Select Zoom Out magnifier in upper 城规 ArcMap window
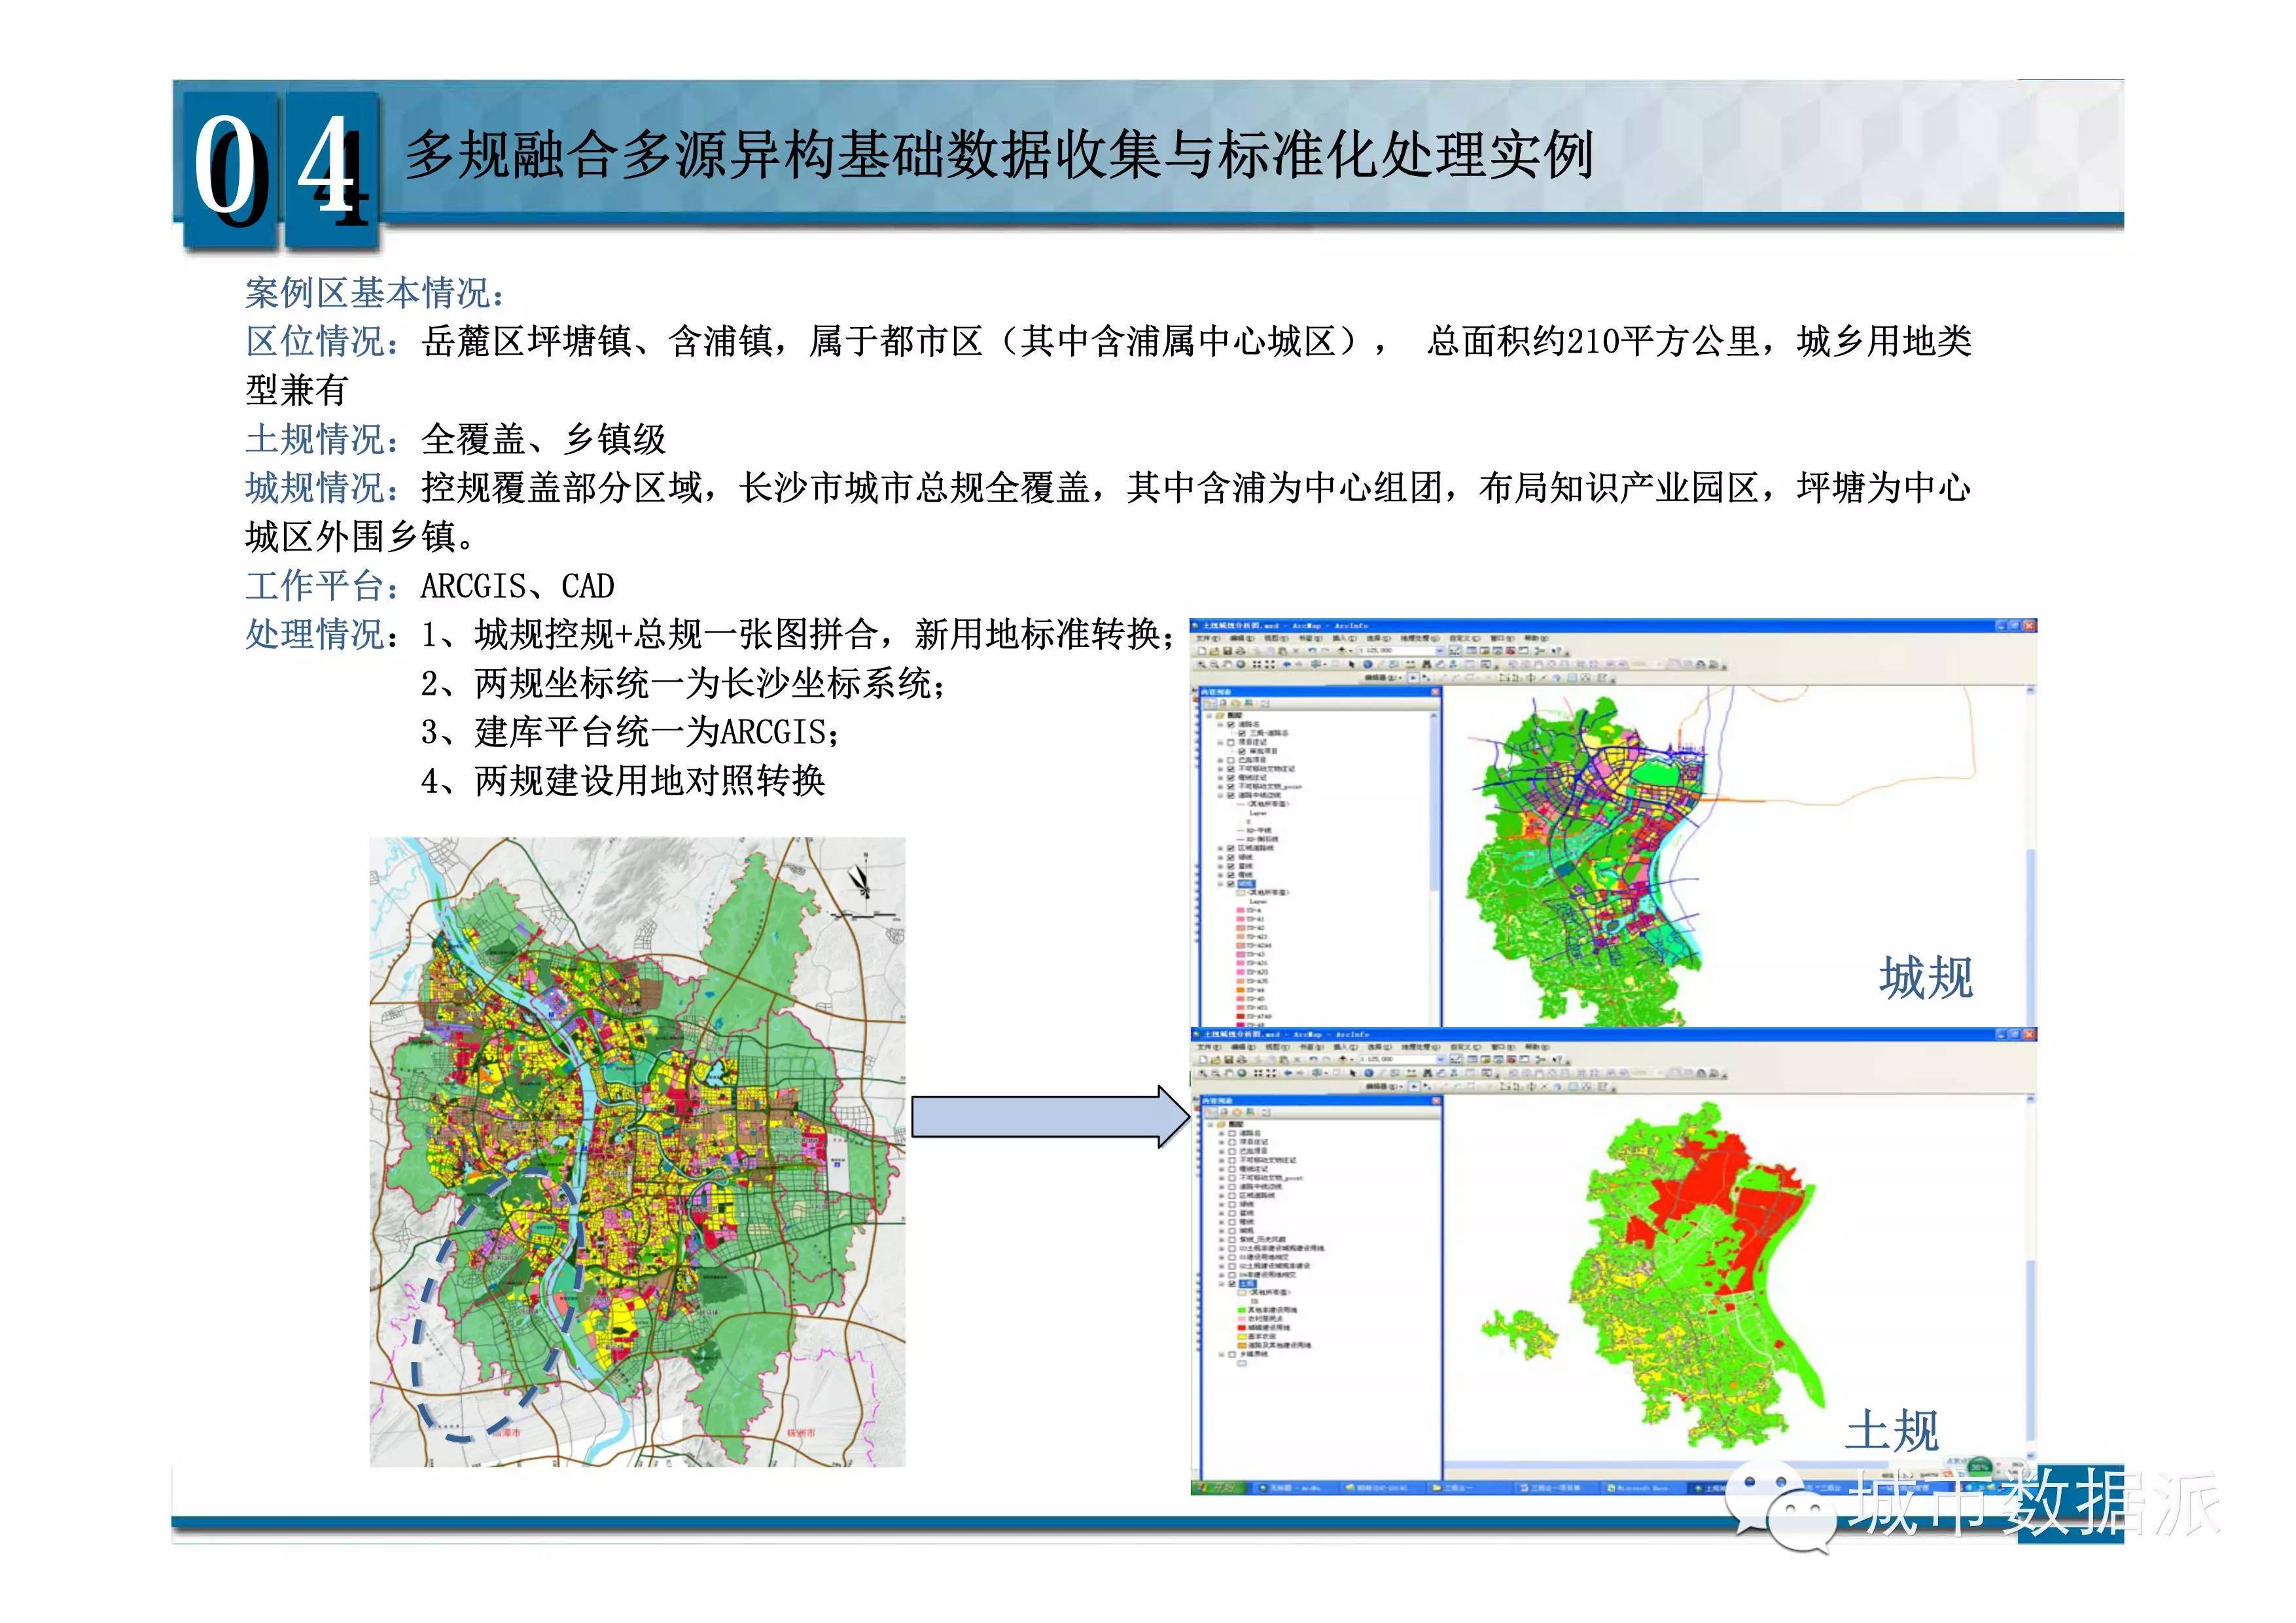 (1215, 665)
